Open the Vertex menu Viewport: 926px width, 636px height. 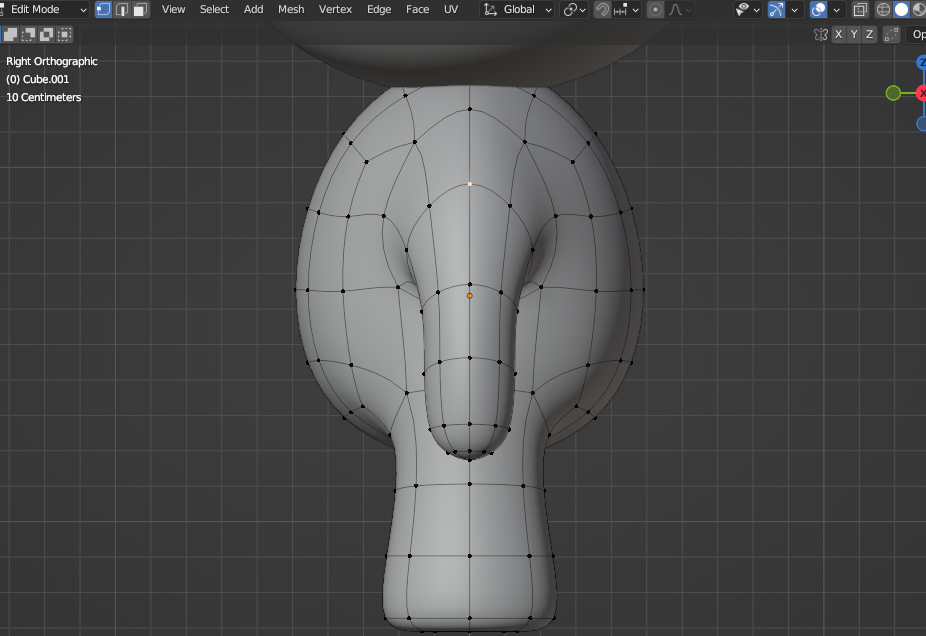pos(335,9)
